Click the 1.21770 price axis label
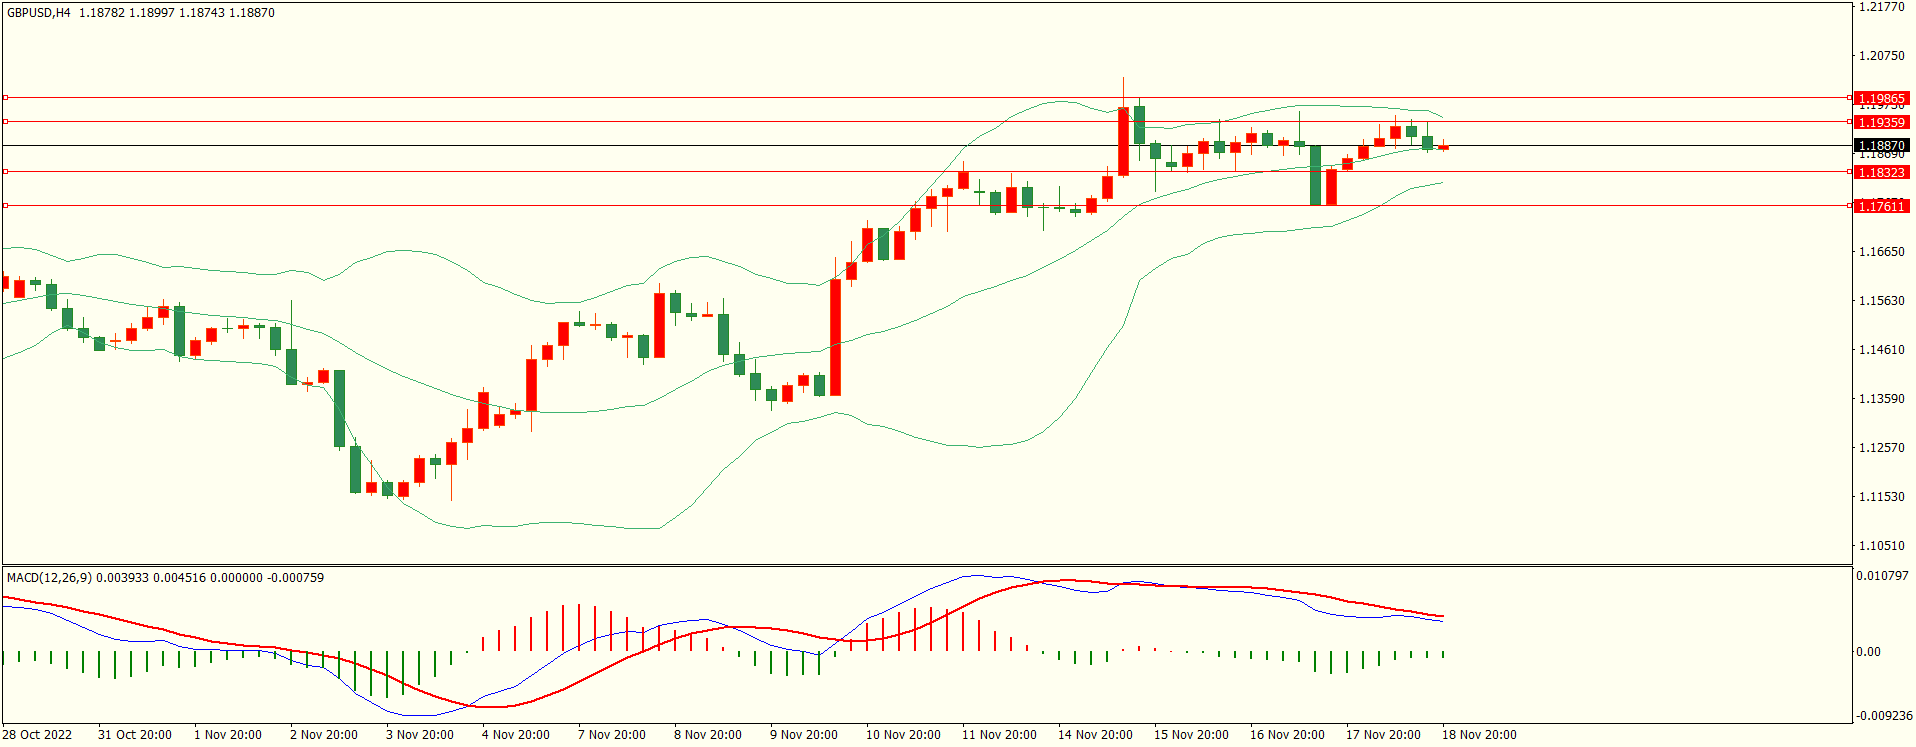 click(x=1881, y=7)
